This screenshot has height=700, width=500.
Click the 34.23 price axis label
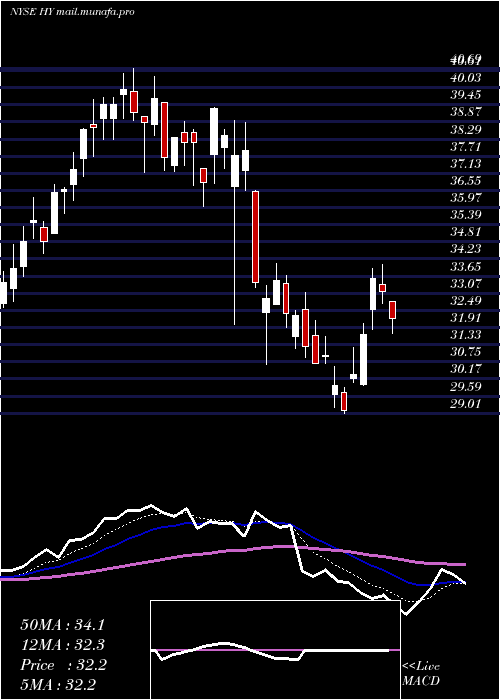(465, 250)
